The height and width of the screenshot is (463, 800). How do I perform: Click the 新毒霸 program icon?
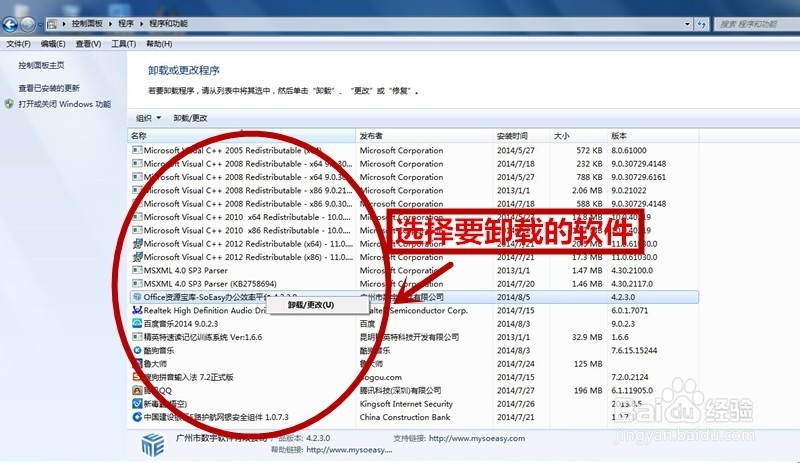pos(137,403)
